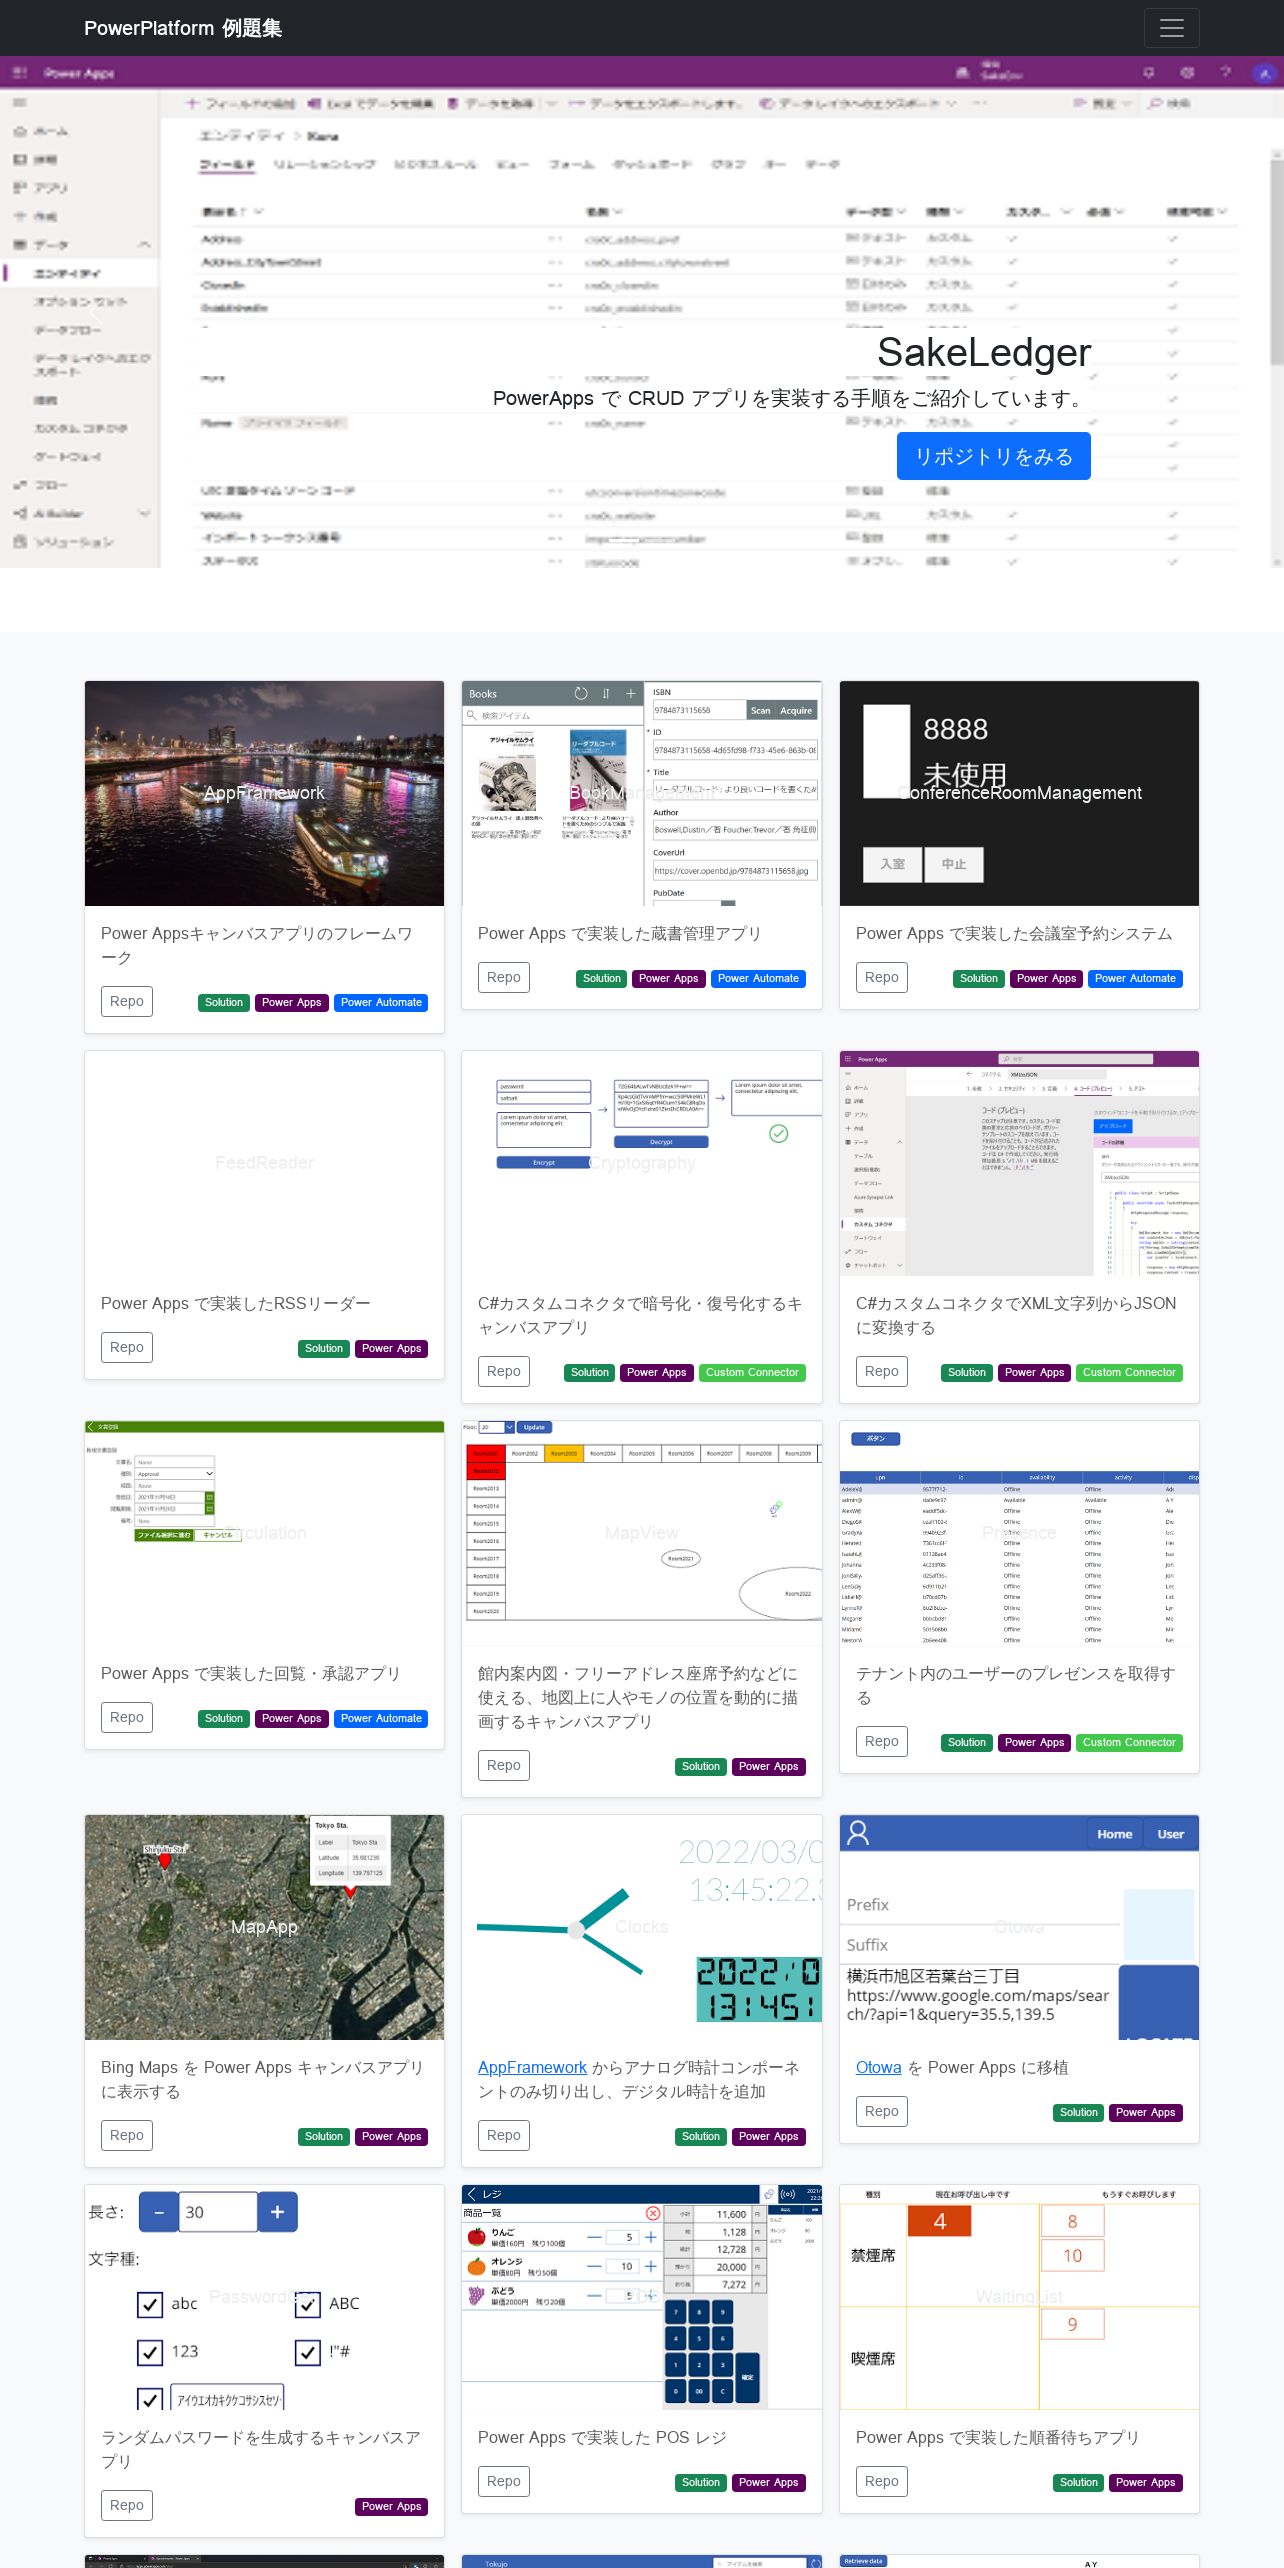Click the MapView floor plan thumbnail
1284x2568 pixels.
click(x=642, y=1533)
